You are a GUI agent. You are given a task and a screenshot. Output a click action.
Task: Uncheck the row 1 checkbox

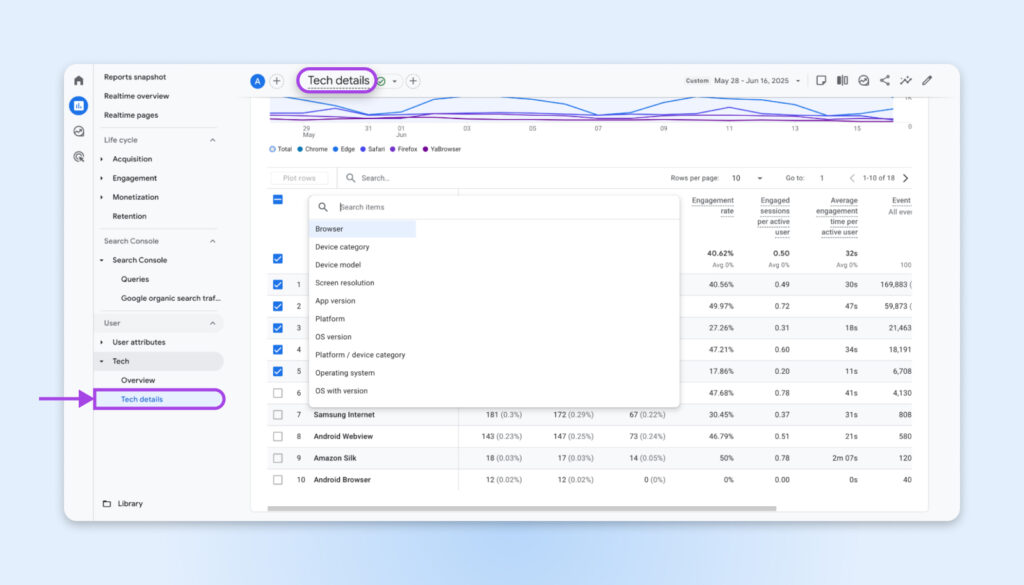click(278, 285)
